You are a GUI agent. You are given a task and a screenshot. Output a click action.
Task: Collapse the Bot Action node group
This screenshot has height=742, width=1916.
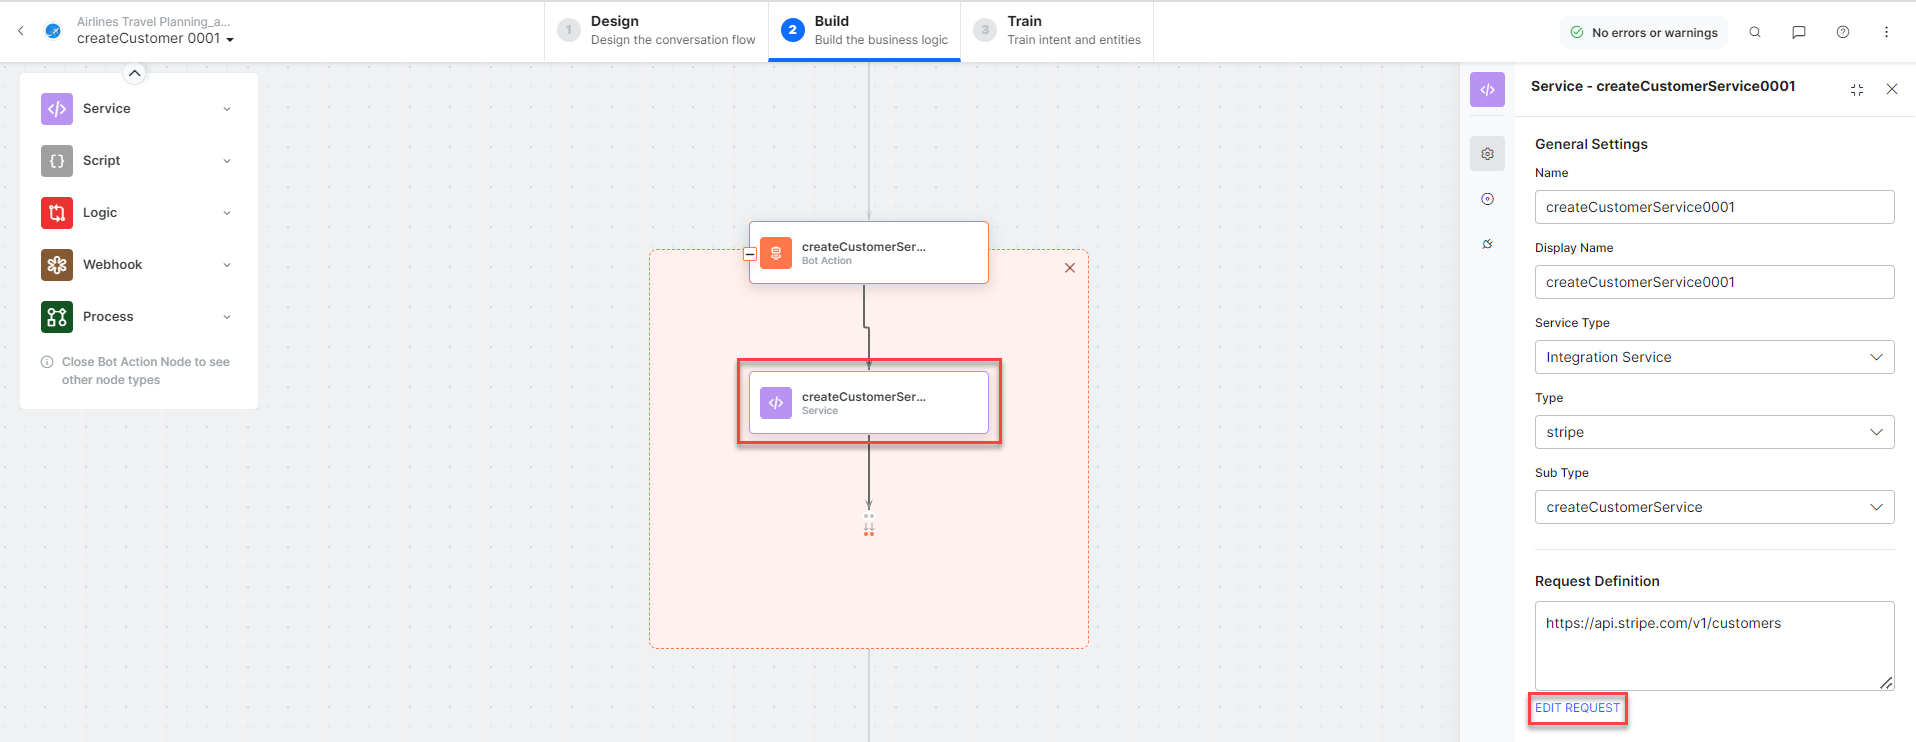pos(750,254)
